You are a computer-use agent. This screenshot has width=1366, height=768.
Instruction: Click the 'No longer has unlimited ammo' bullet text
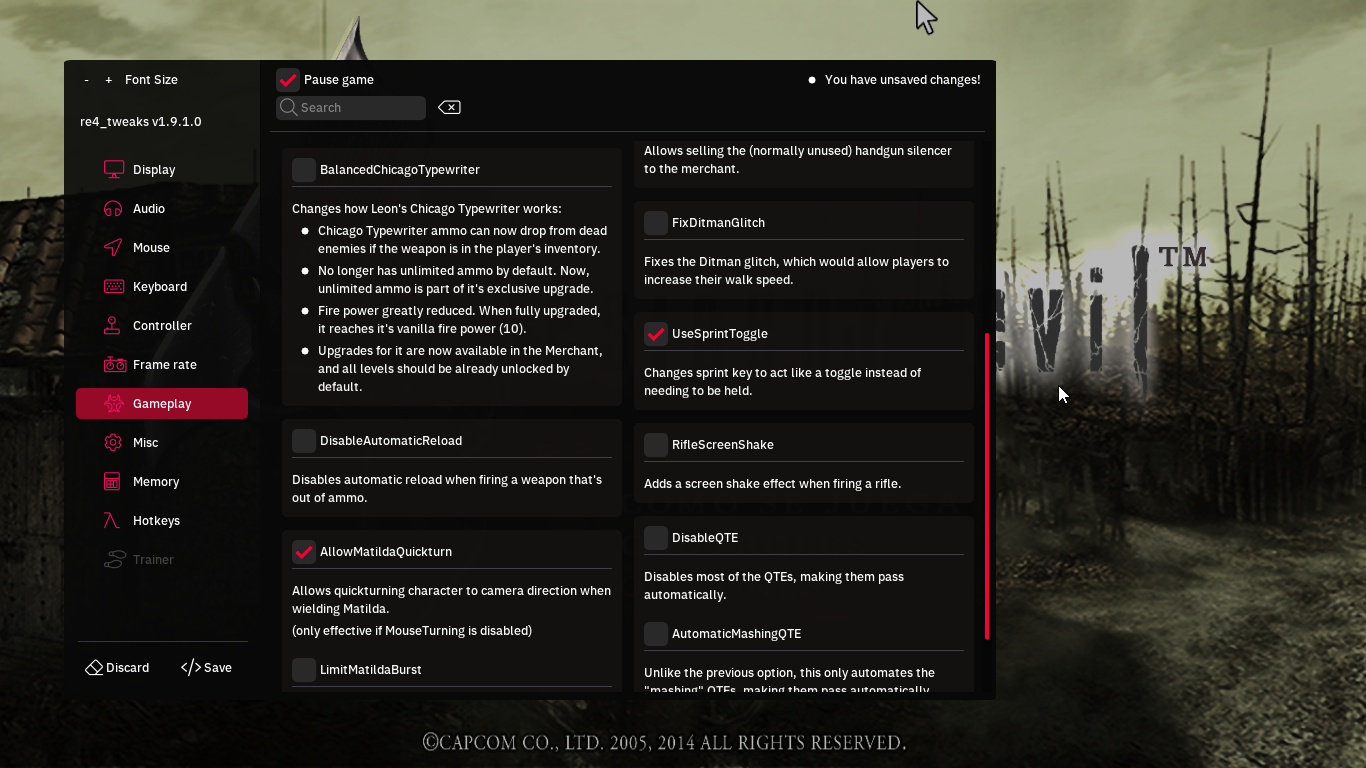click(456, 280)
